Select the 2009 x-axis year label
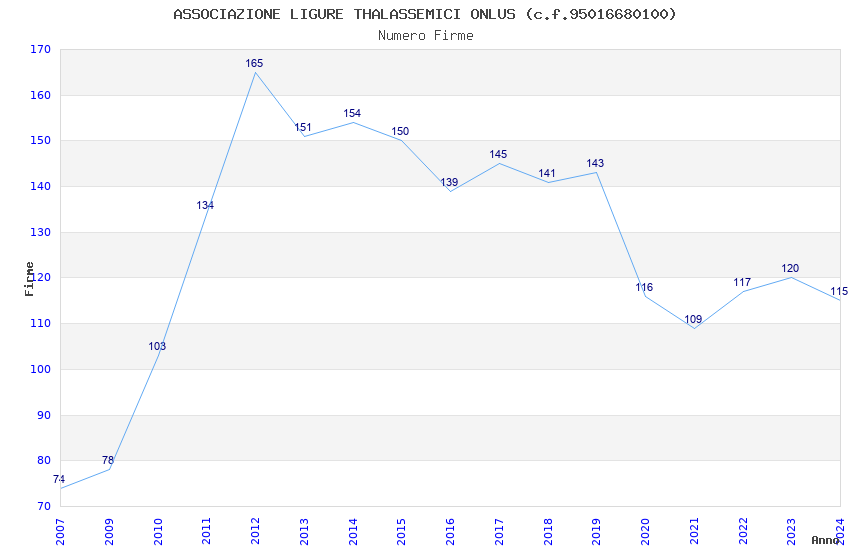This screenshot has width=850, height=550. (108, 532)
